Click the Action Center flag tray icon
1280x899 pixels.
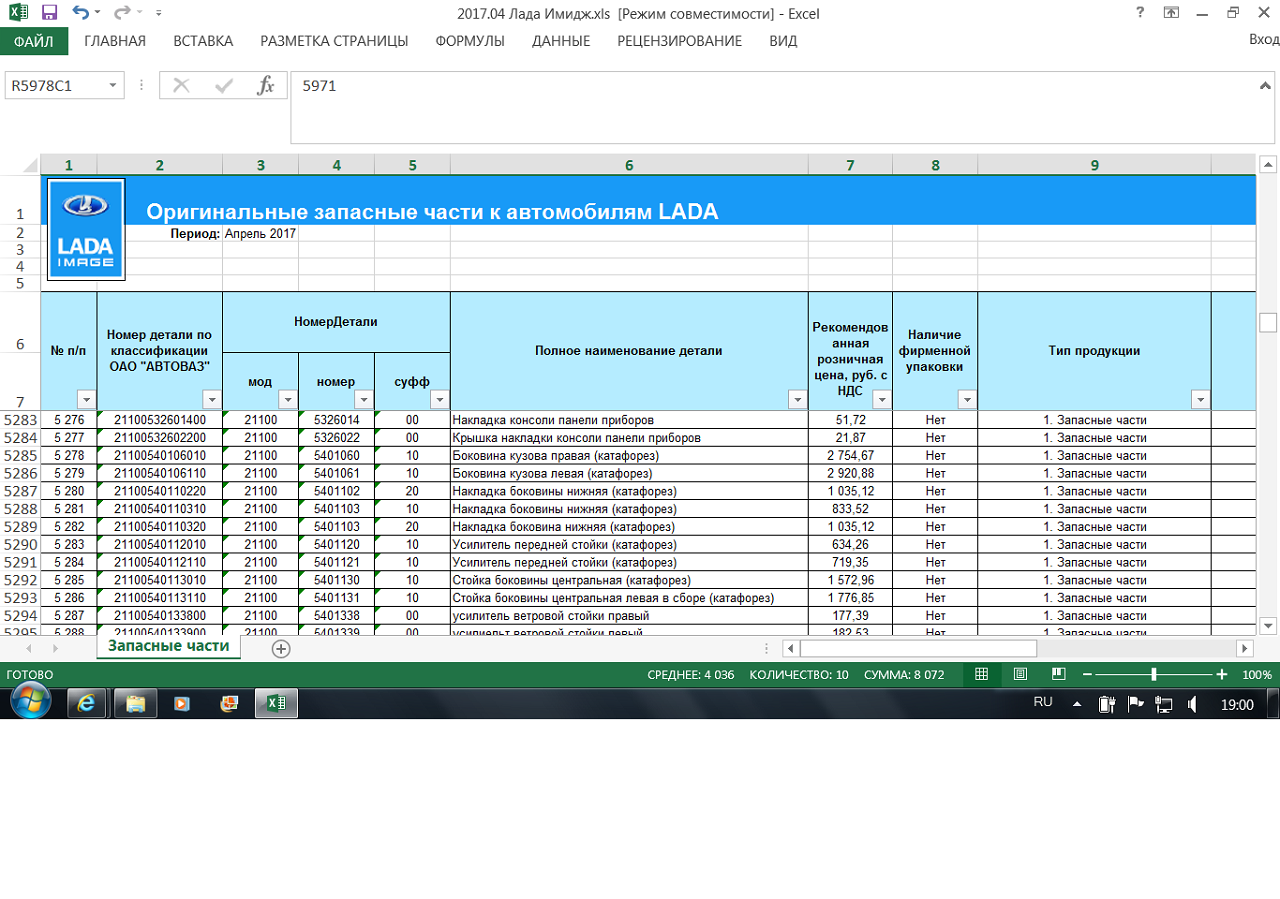[x=1135, y=704]
